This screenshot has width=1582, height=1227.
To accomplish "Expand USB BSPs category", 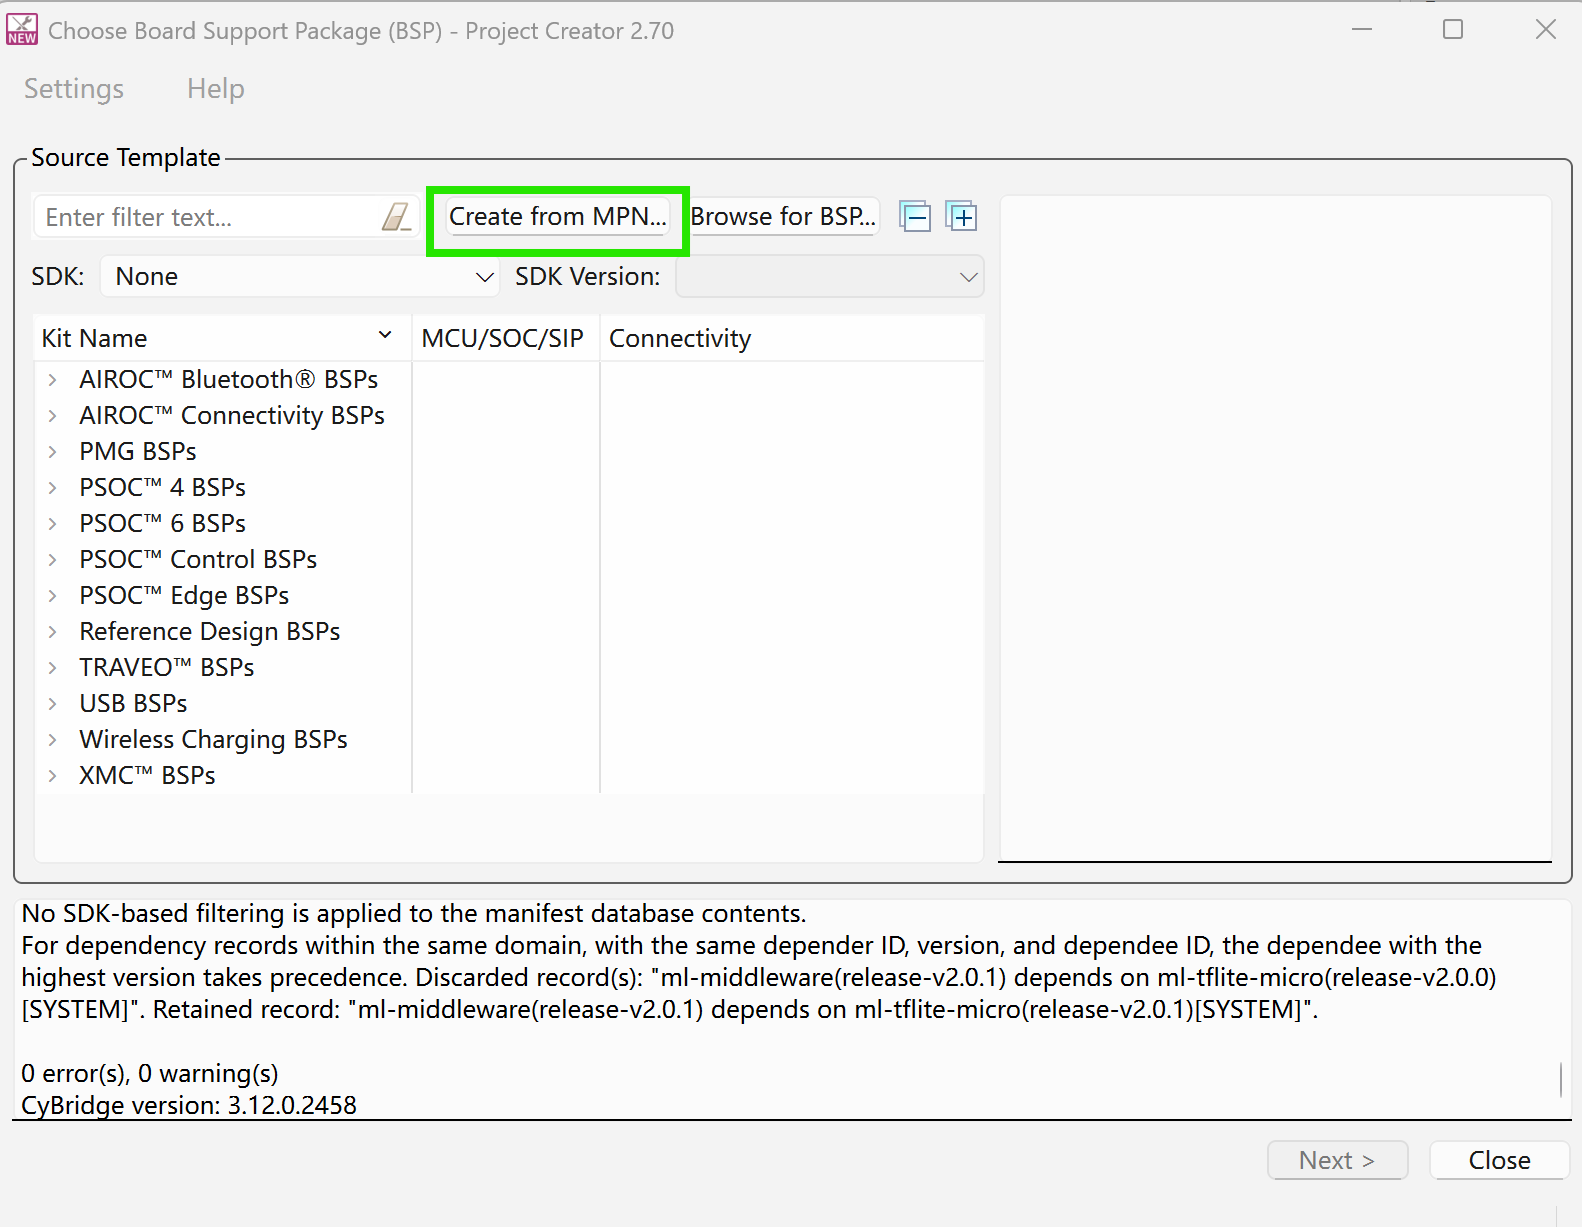I will [52, 704].
